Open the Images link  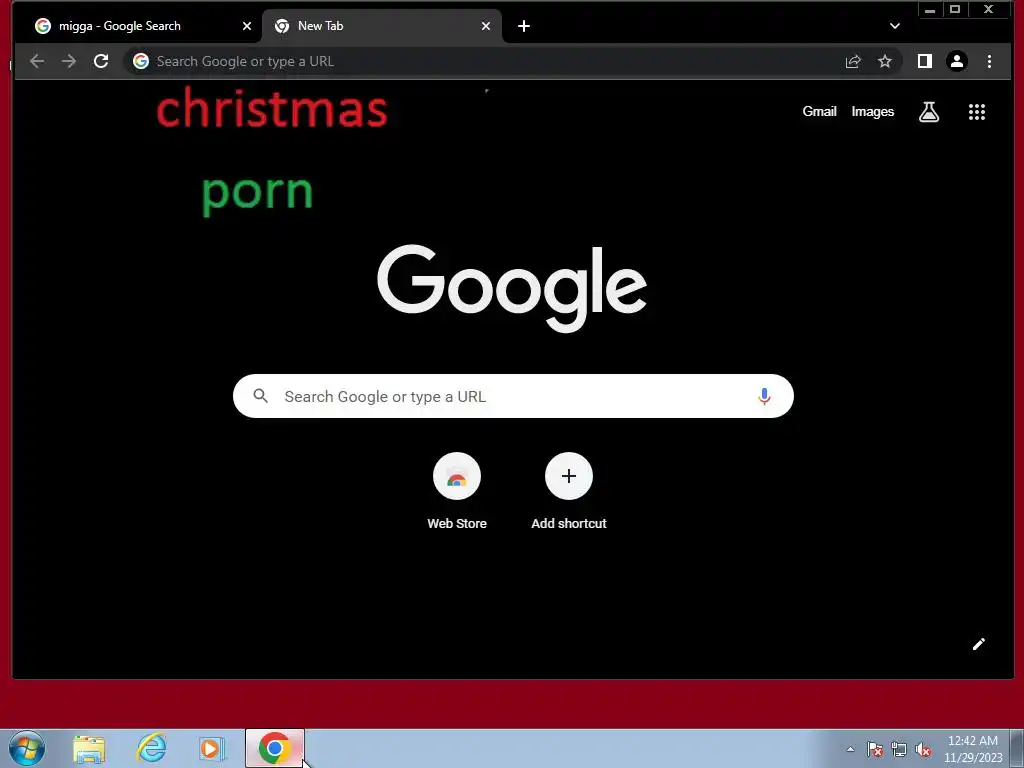click(x=872, y=112)
